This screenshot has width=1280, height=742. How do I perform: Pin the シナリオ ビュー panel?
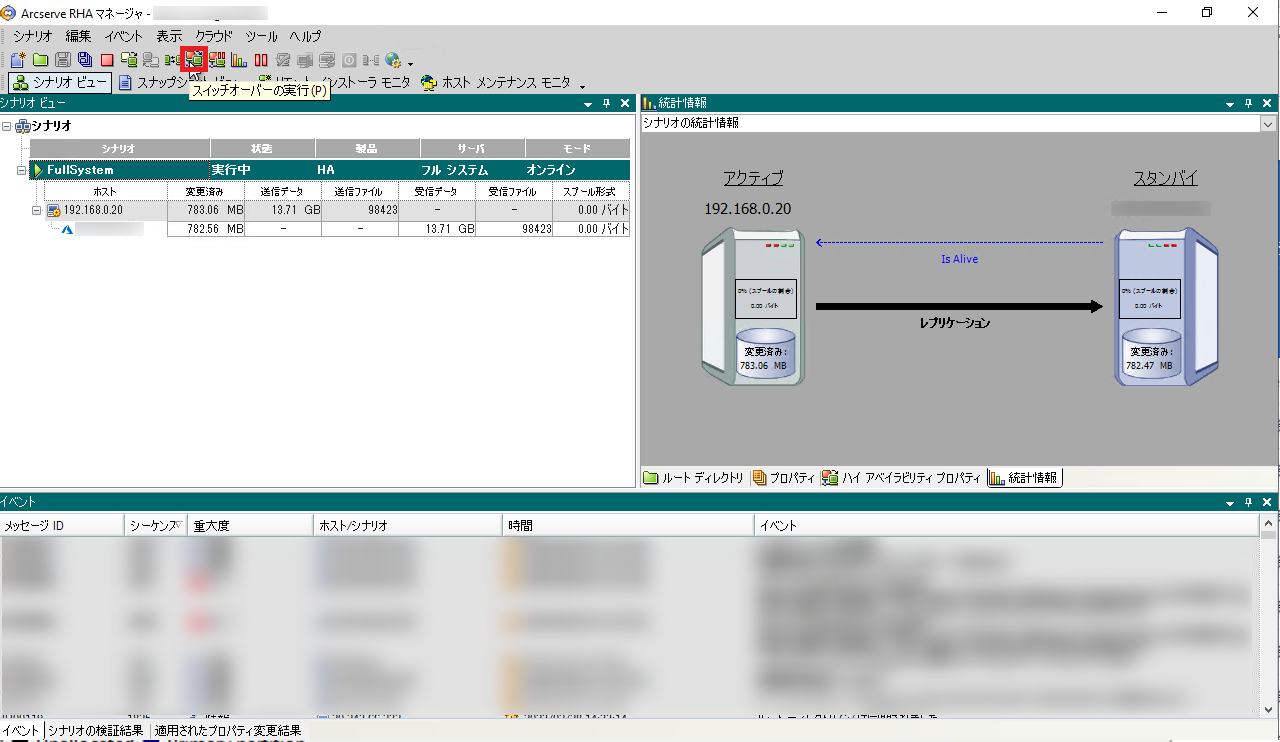pyautogui.click(x=606, y=103)
